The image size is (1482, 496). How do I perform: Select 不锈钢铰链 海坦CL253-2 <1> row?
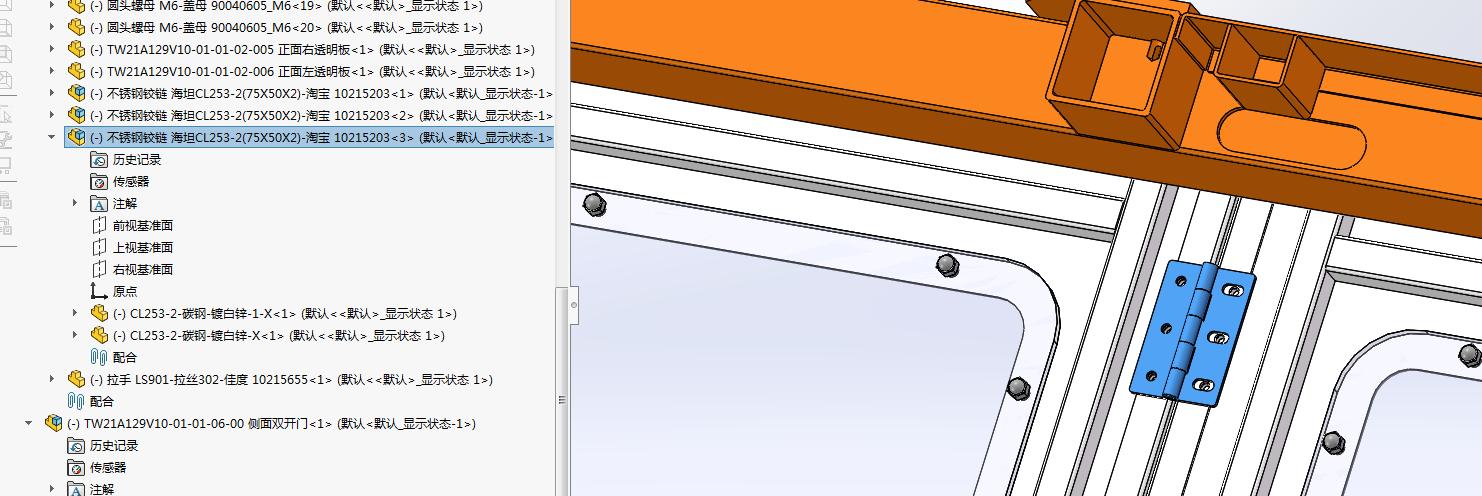click(321, 94)
